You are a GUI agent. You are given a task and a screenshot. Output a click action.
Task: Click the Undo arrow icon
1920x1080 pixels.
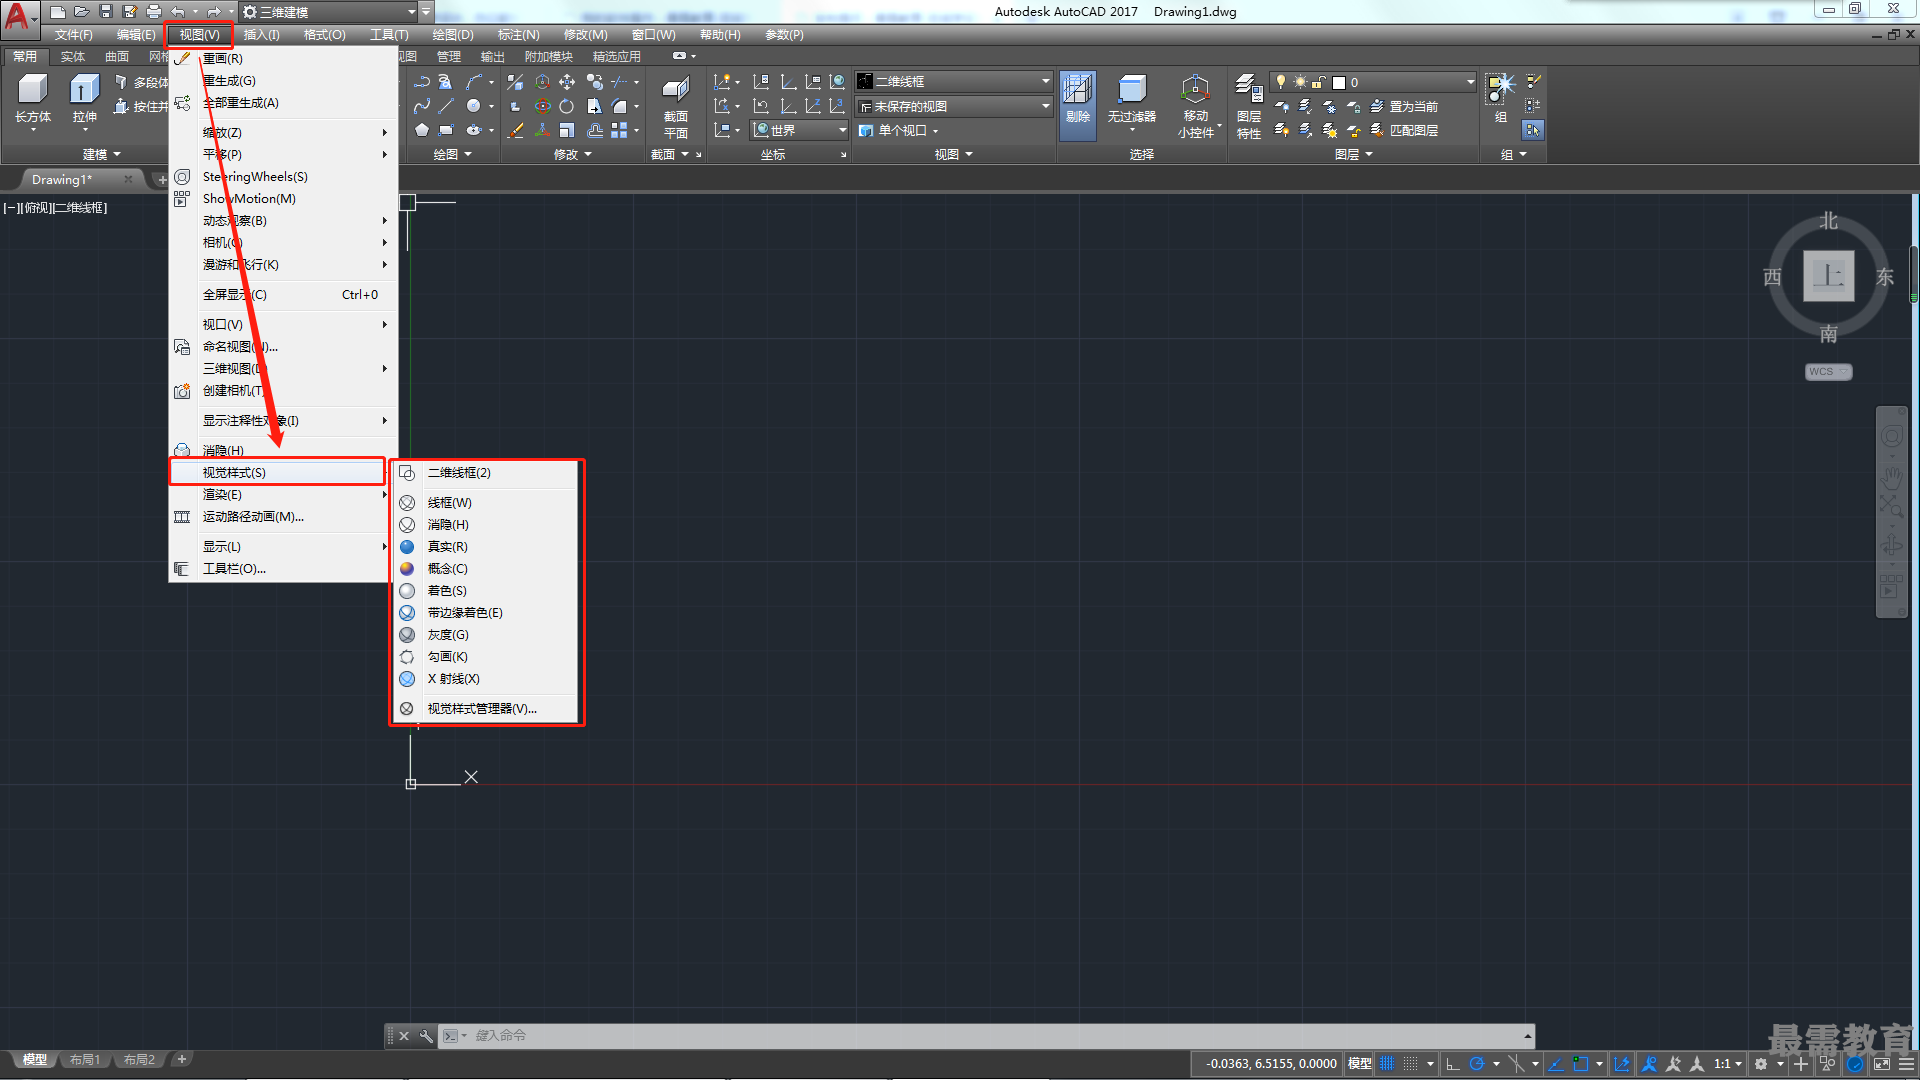pyautogui.click(x=178, y=11)
